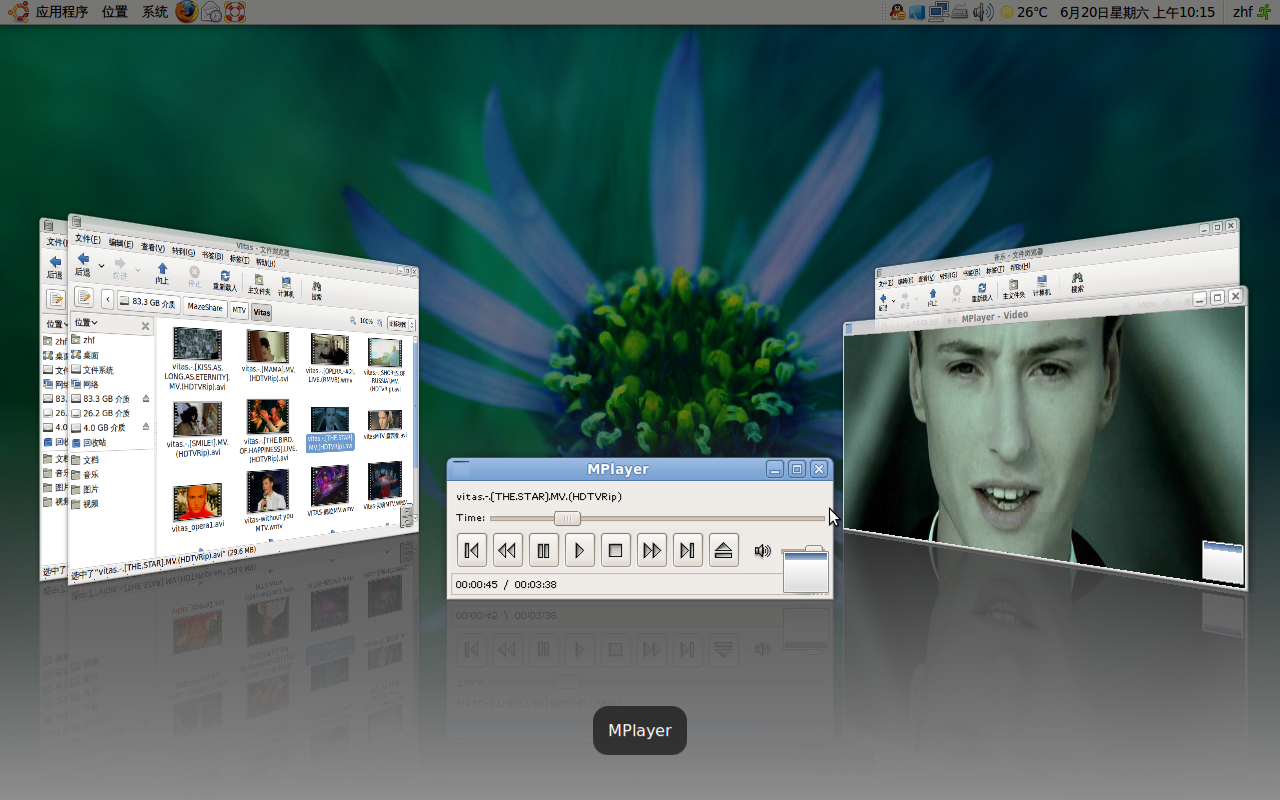Select 文件系统 in Vitas sidebar
Image resolution: width=1280 pixels, height=800 pixels.
coord(91,370)
